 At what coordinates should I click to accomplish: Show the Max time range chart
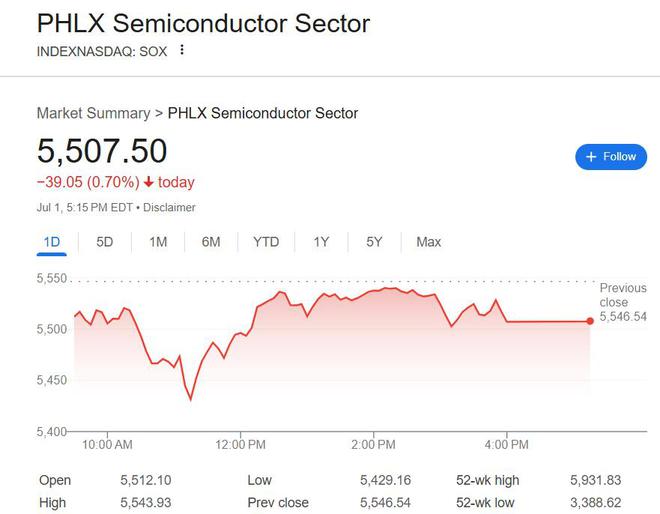(x=429, y=242)
